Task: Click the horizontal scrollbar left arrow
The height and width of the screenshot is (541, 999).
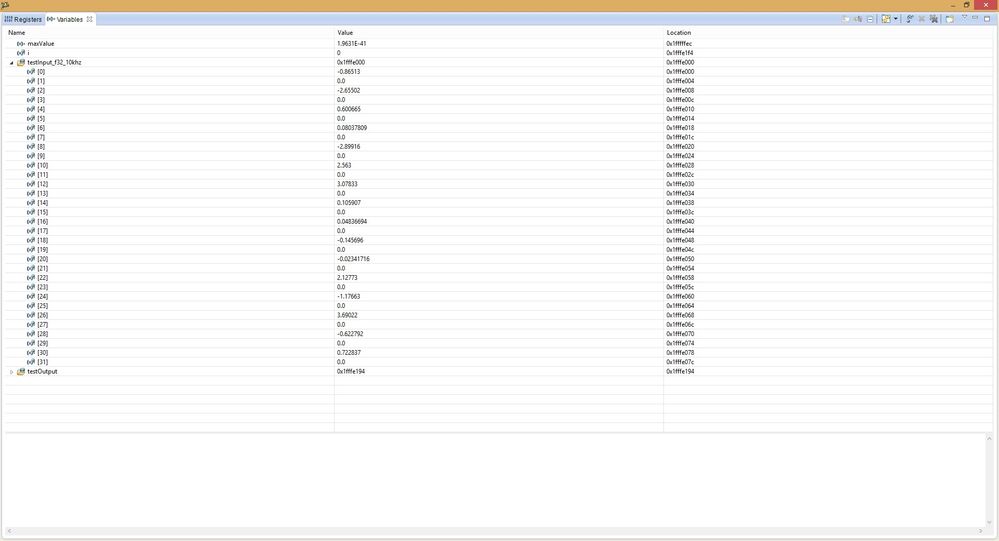Action: [9, 531]
